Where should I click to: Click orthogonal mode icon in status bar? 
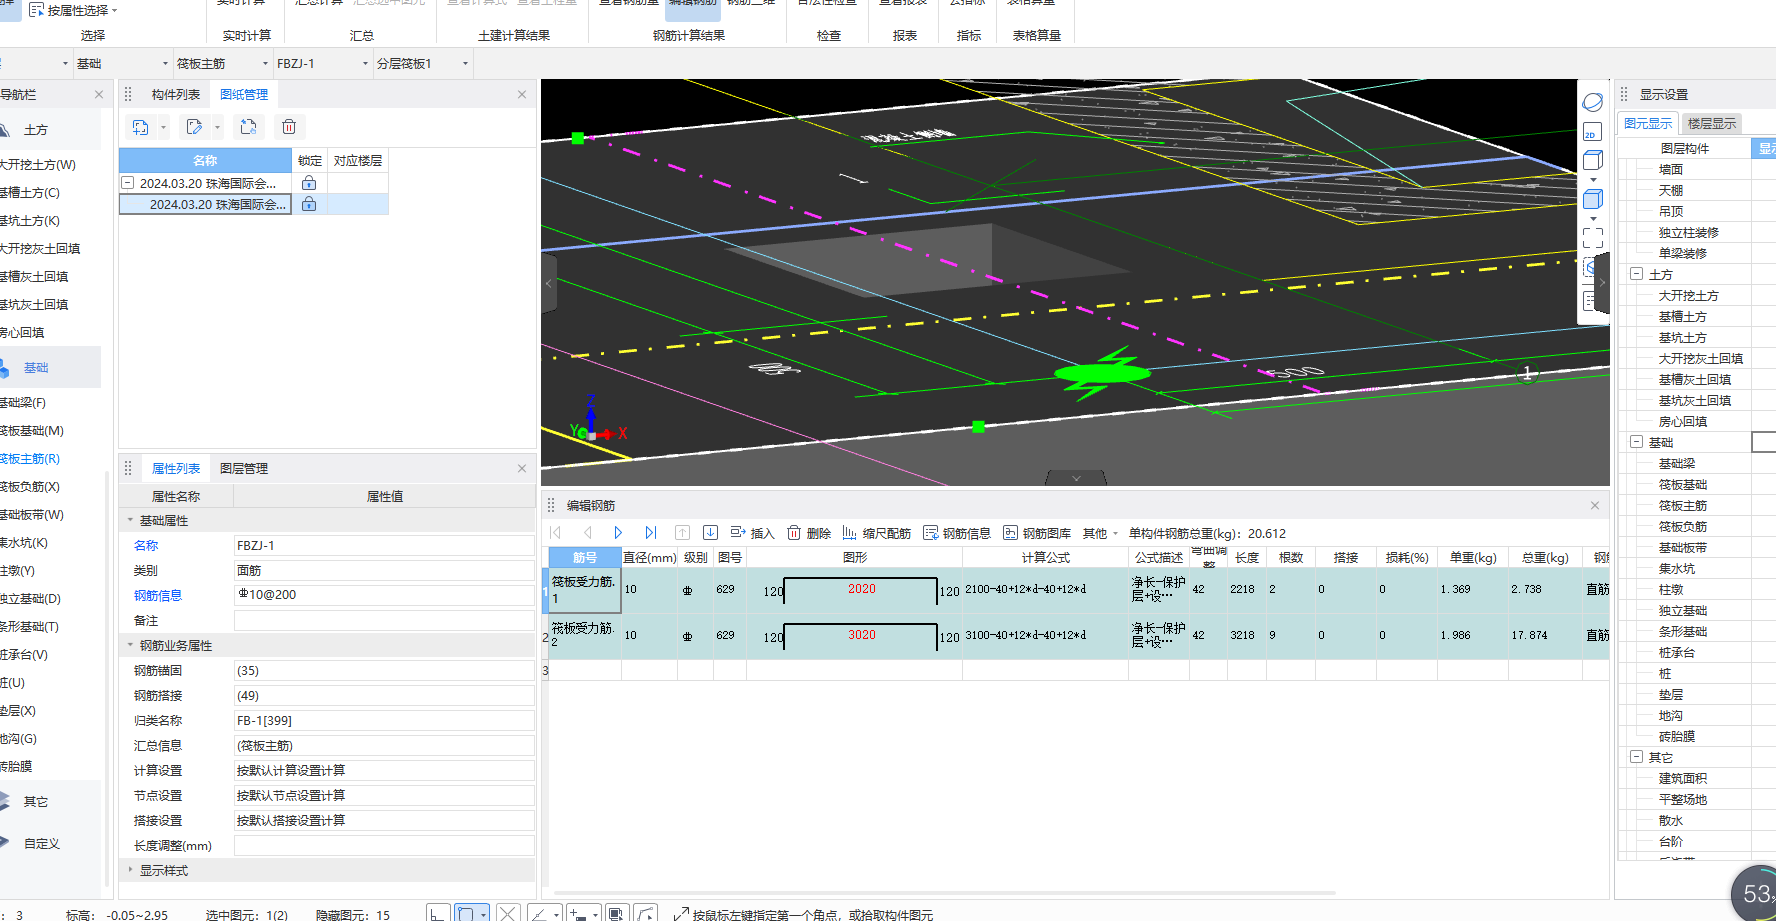tap(437, 913)
